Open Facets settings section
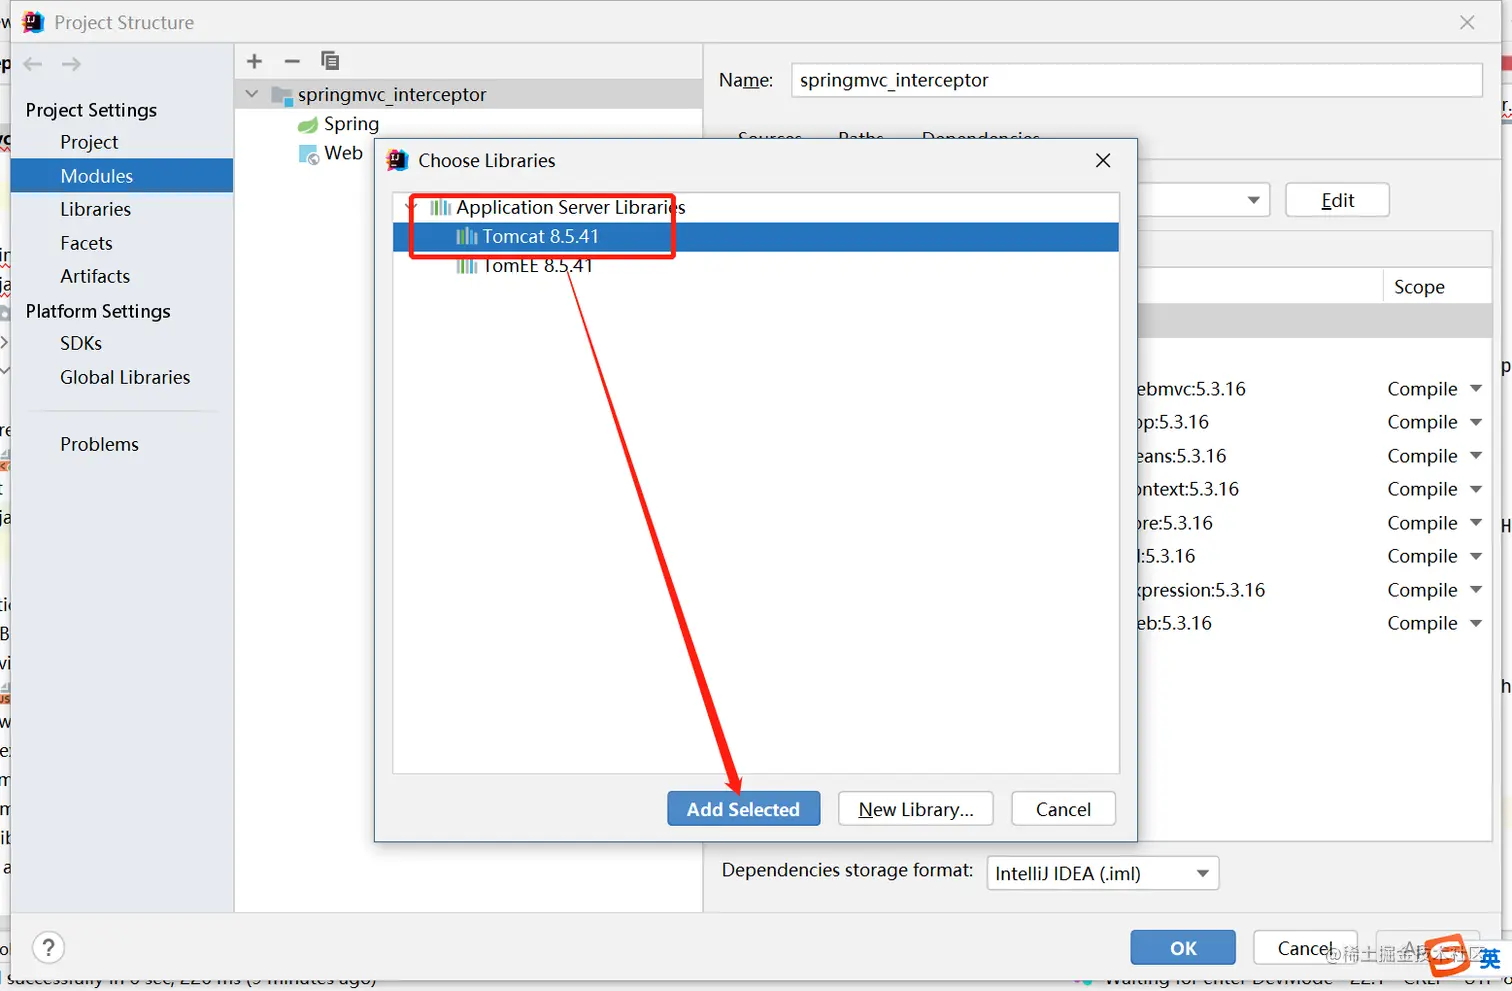Image resolution: width=1512 pixels, height=991 pixels. click(86, 243)
